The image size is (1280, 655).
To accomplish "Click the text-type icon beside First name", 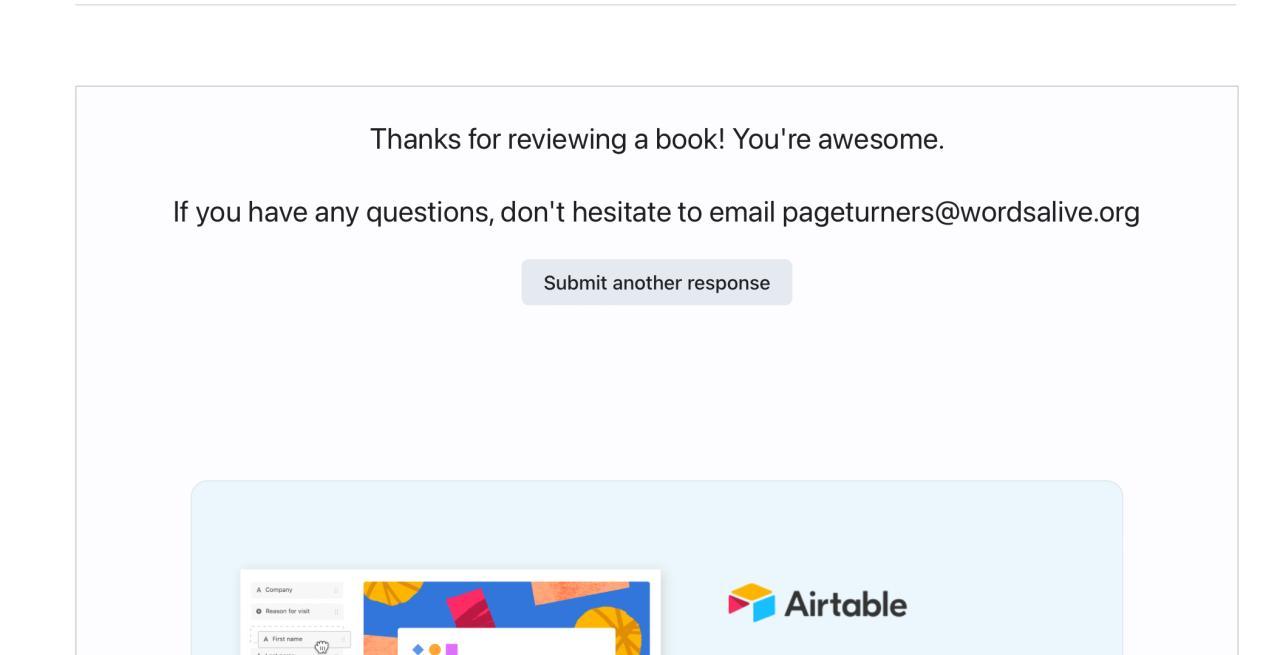I will [x=265, y=638].
